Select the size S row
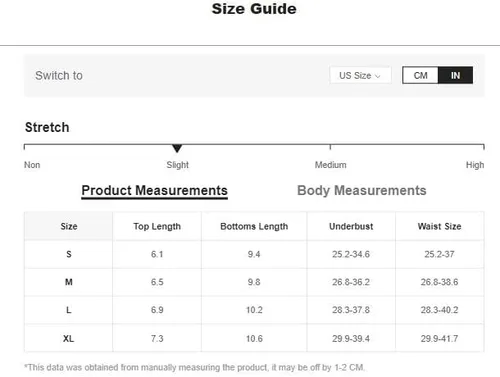 coord(254,254)
